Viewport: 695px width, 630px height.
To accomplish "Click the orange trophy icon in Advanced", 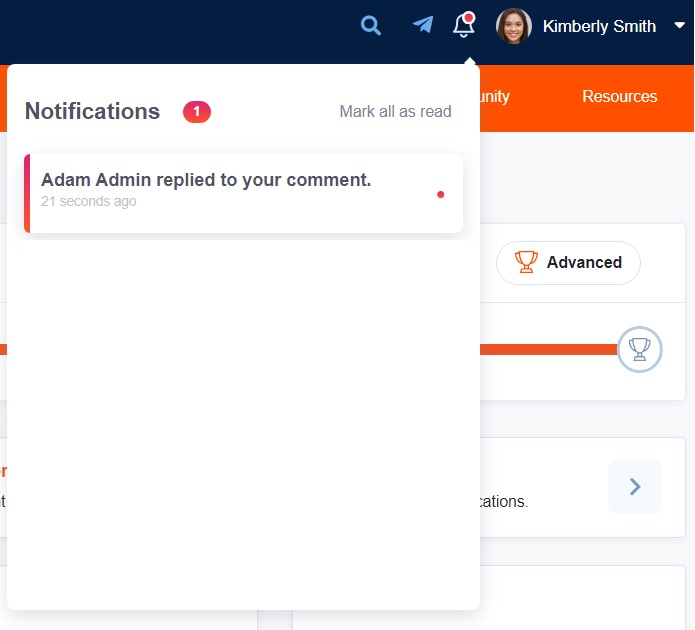I will pos(526,262).
